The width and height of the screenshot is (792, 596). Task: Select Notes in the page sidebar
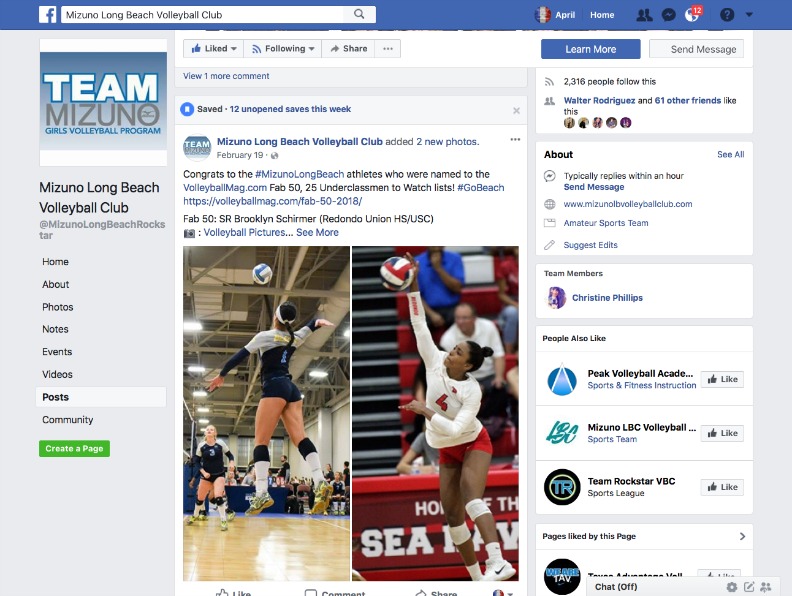coord(55,329)
